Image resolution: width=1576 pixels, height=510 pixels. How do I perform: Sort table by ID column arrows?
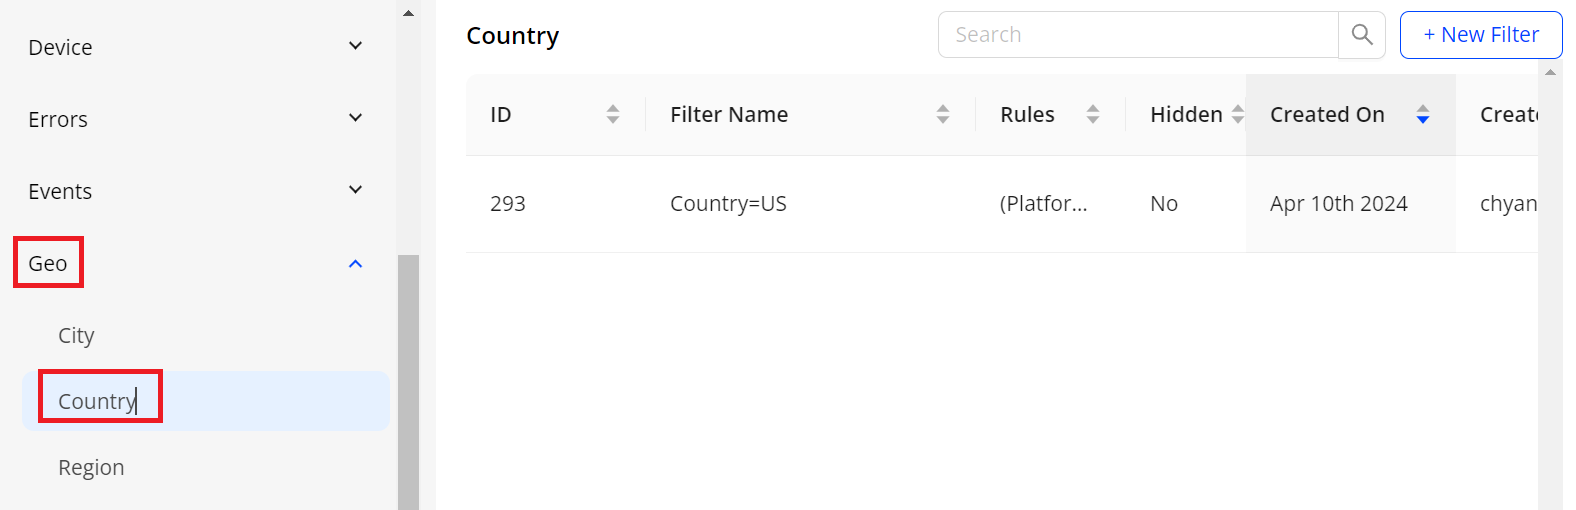pyautogui.click(x=613, y=115)
